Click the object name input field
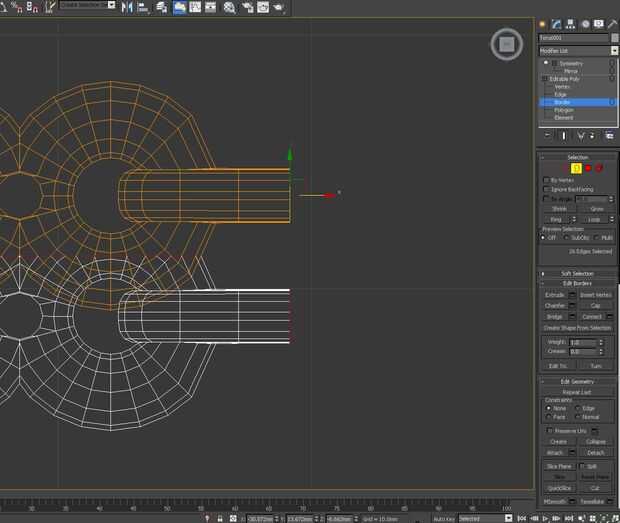 click(x=573, y=38)
